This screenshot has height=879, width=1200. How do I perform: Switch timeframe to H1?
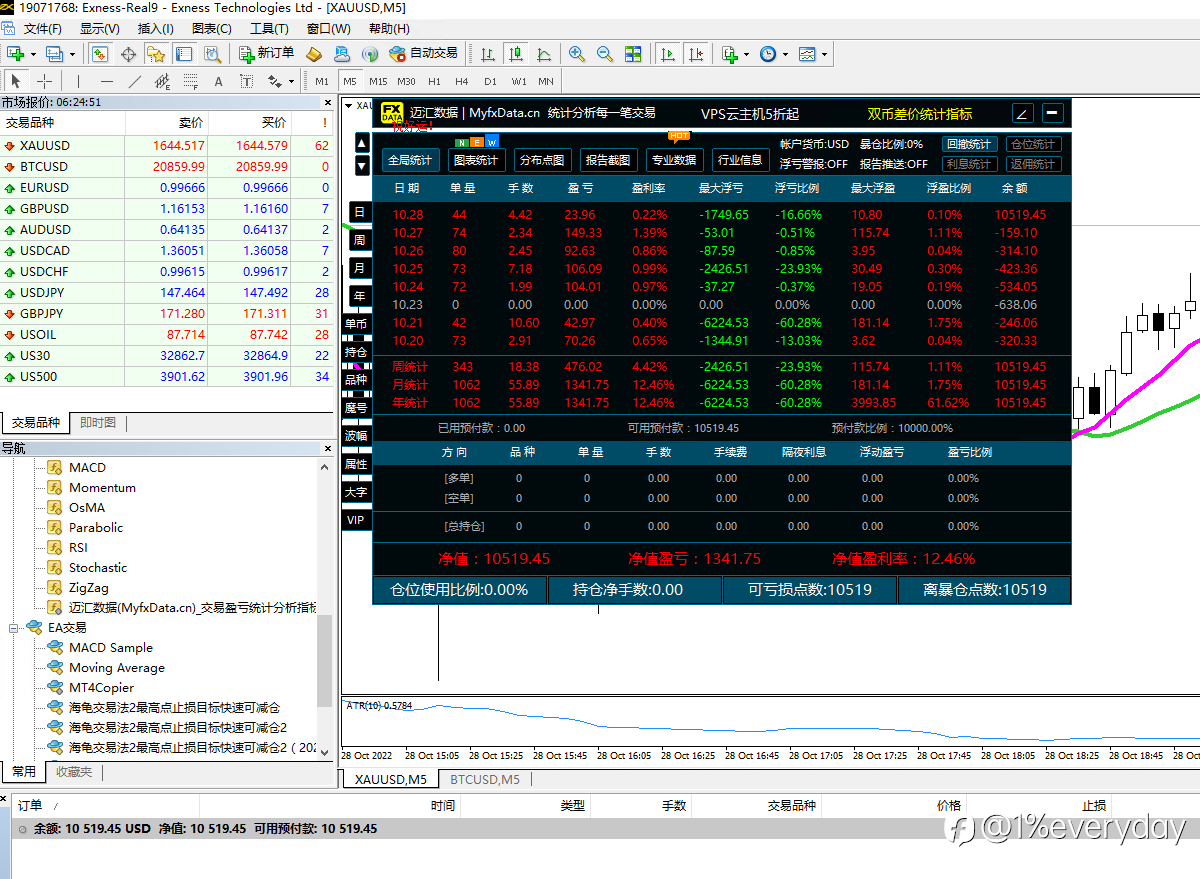433,81
